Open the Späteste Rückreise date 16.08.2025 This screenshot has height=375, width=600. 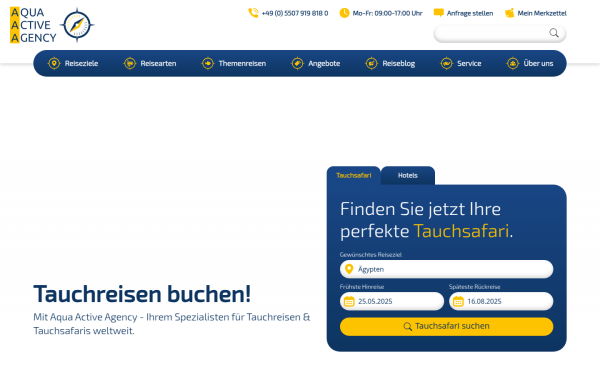point(501,301)
